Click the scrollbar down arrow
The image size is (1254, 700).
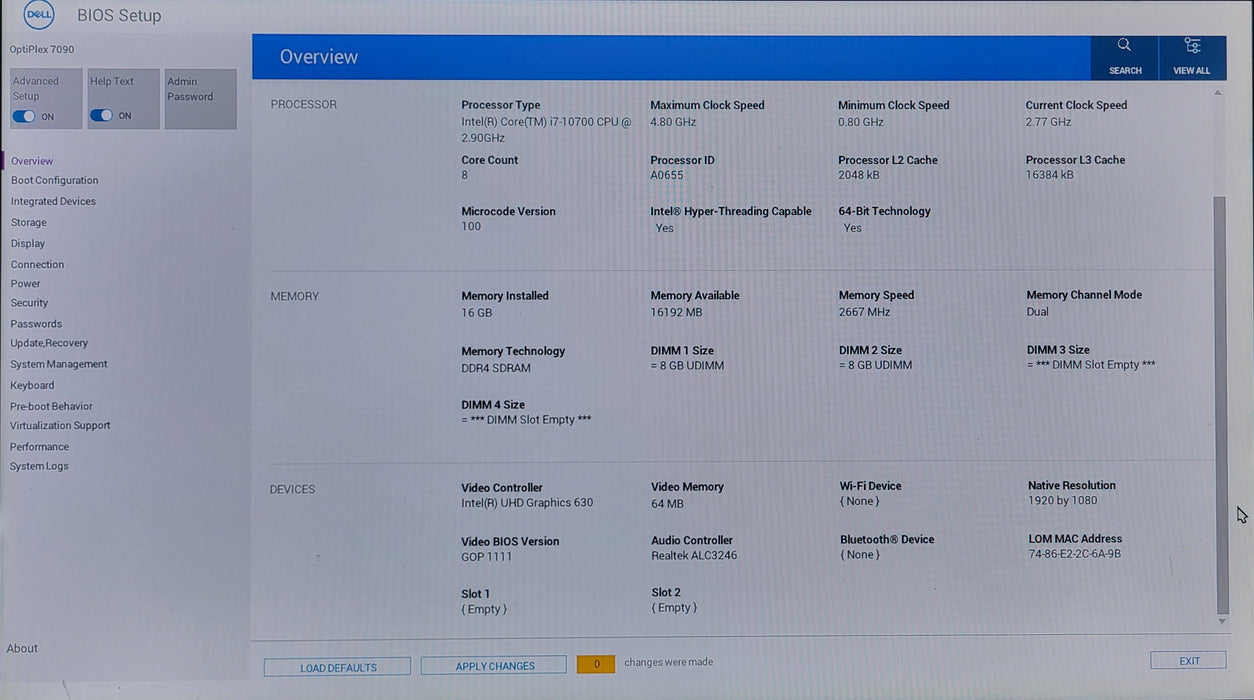pyautogui.click(x=1221, y=622)
